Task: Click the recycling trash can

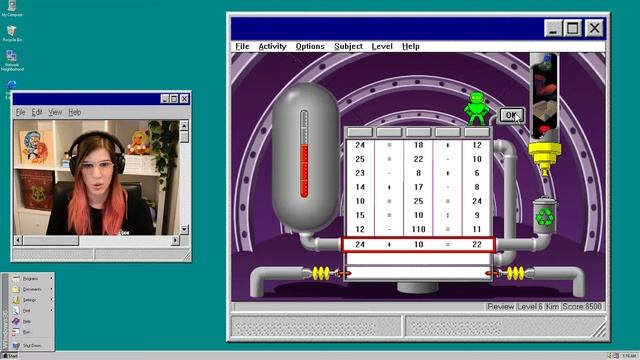Action: (544, 215)
